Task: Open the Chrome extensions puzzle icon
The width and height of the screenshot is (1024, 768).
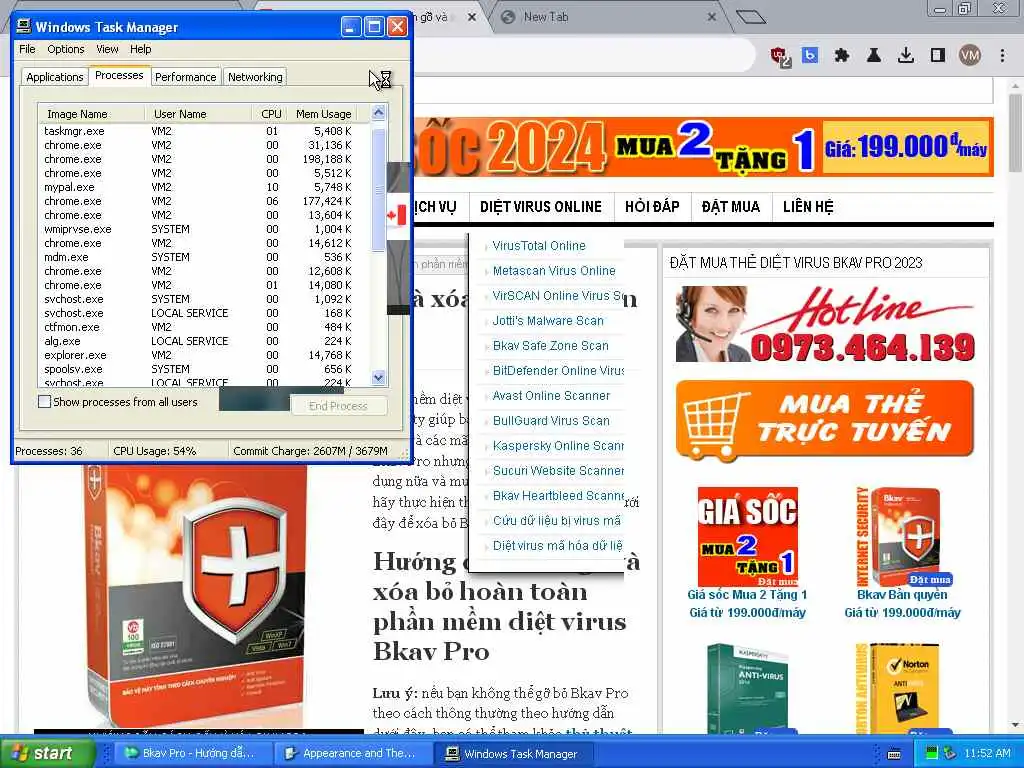Action: pos(841,56)
